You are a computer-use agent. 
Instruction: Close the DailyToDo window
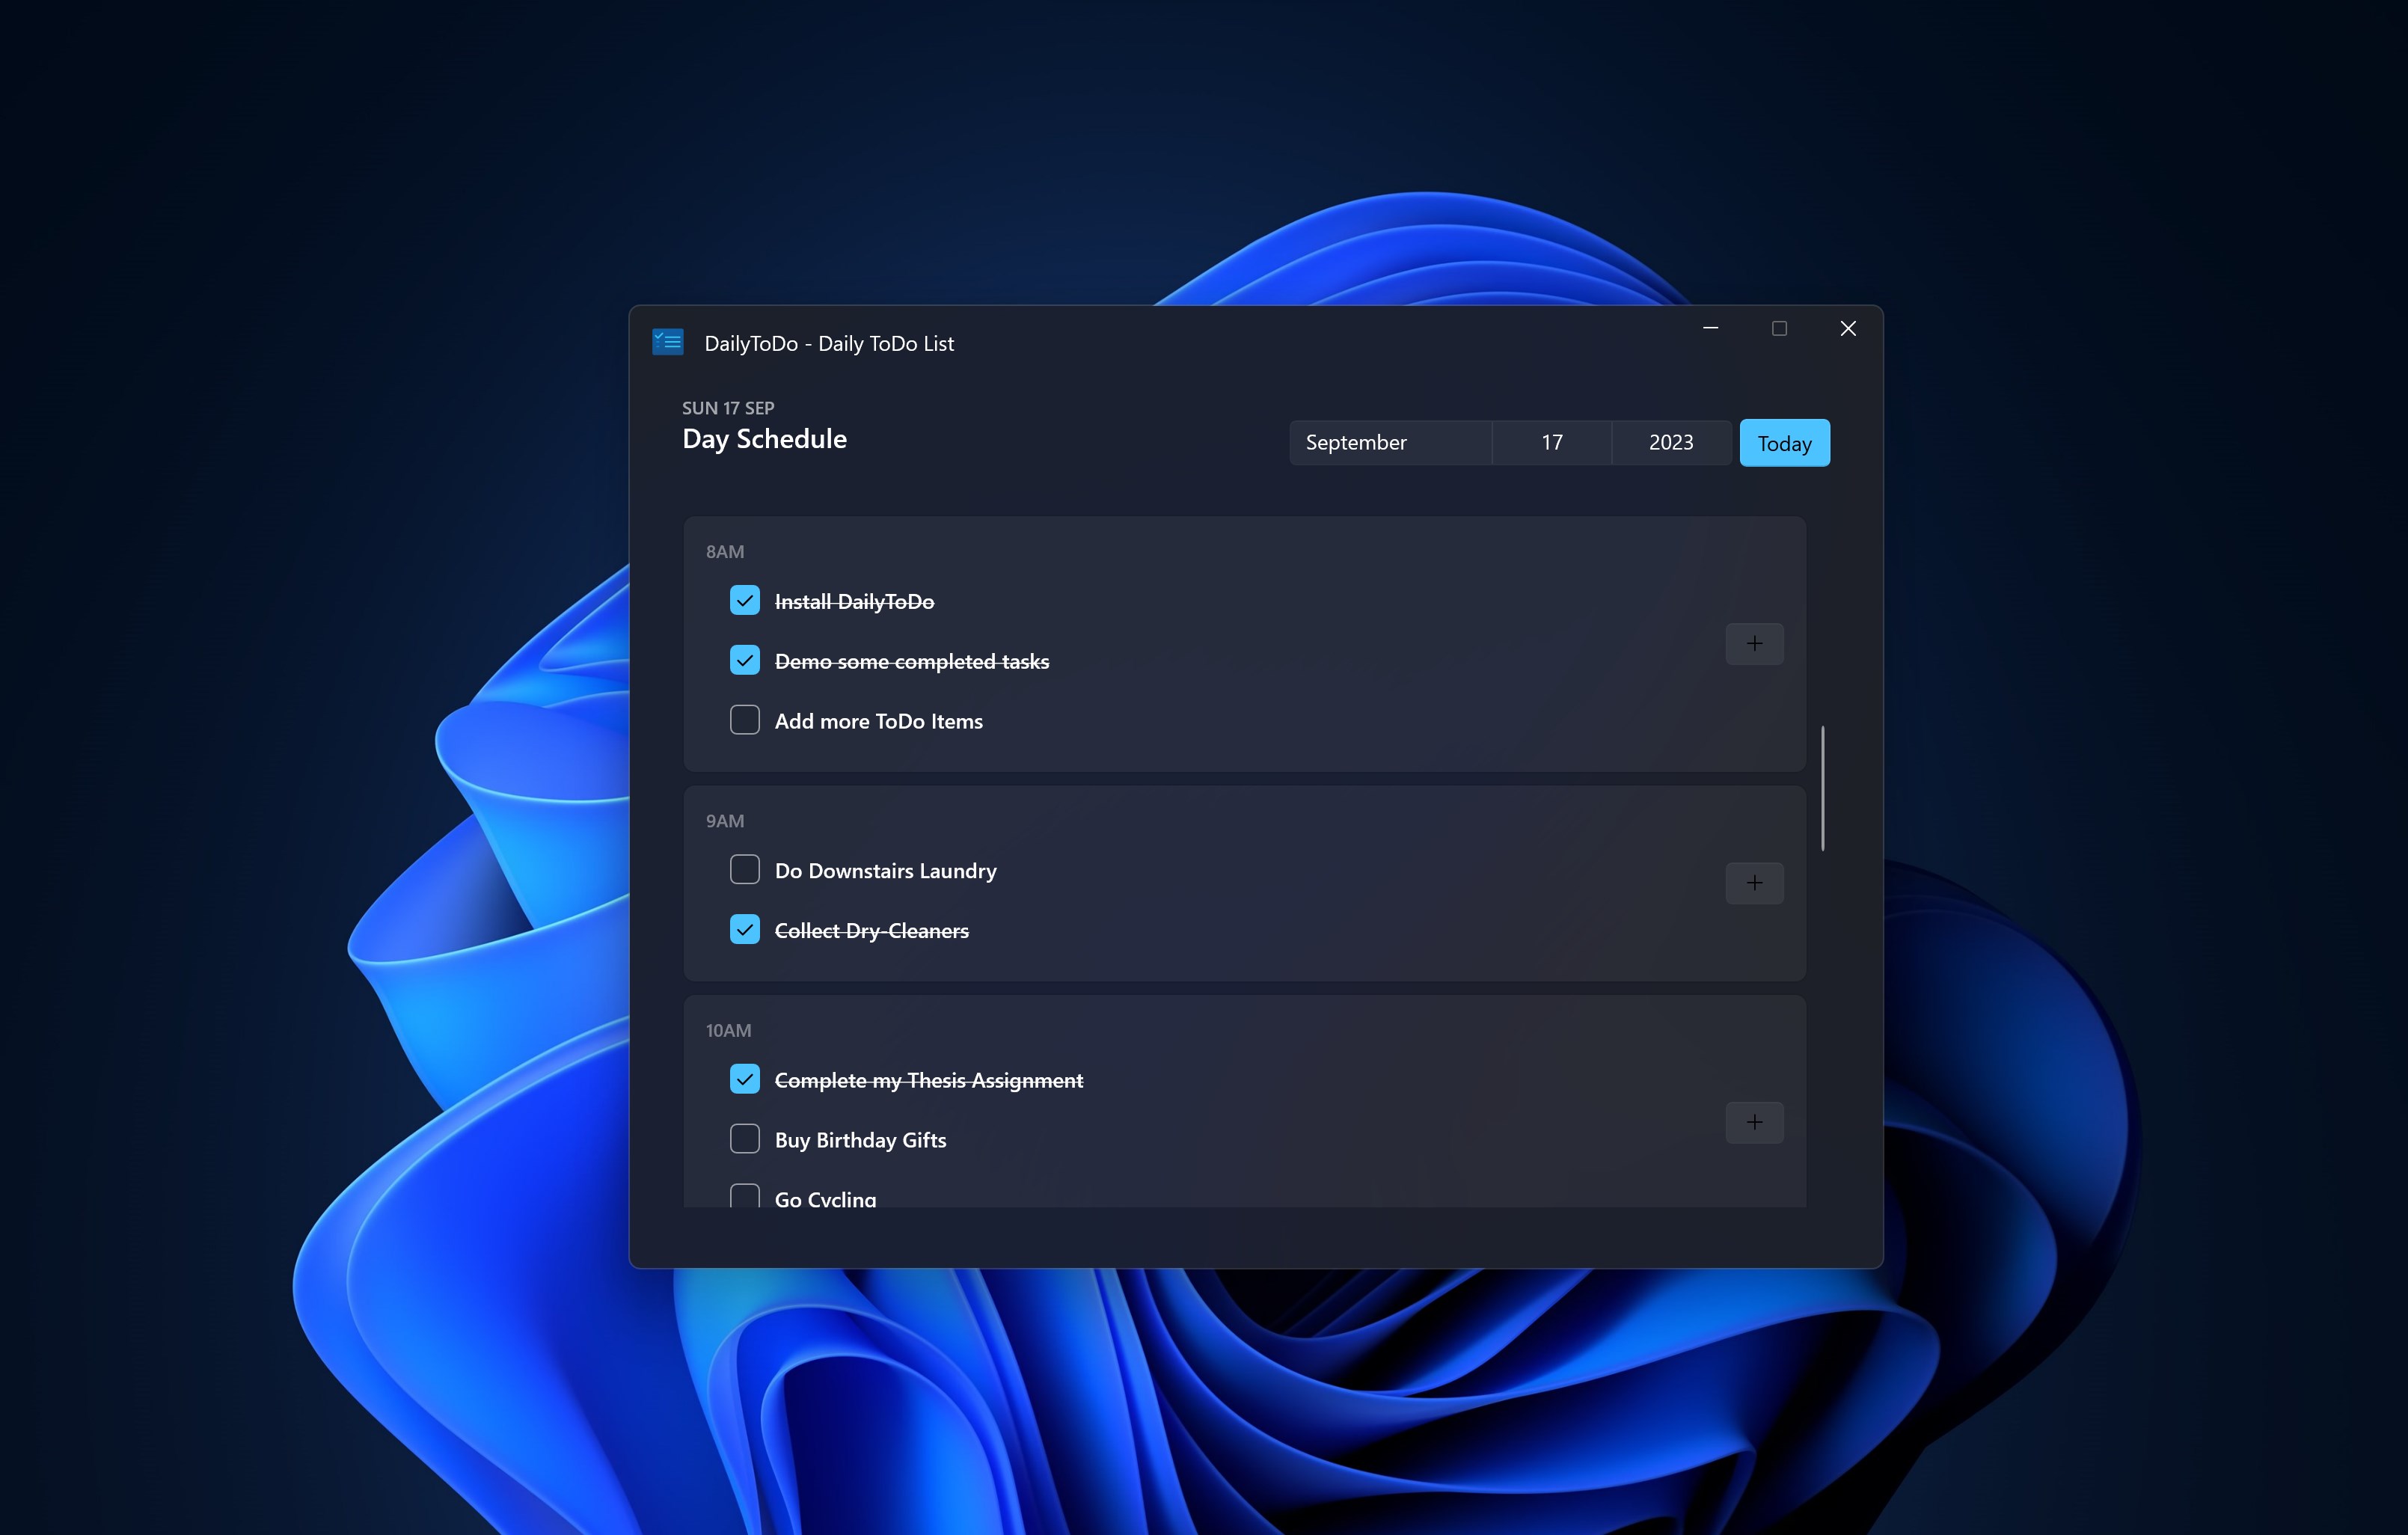pos(1848,328)
